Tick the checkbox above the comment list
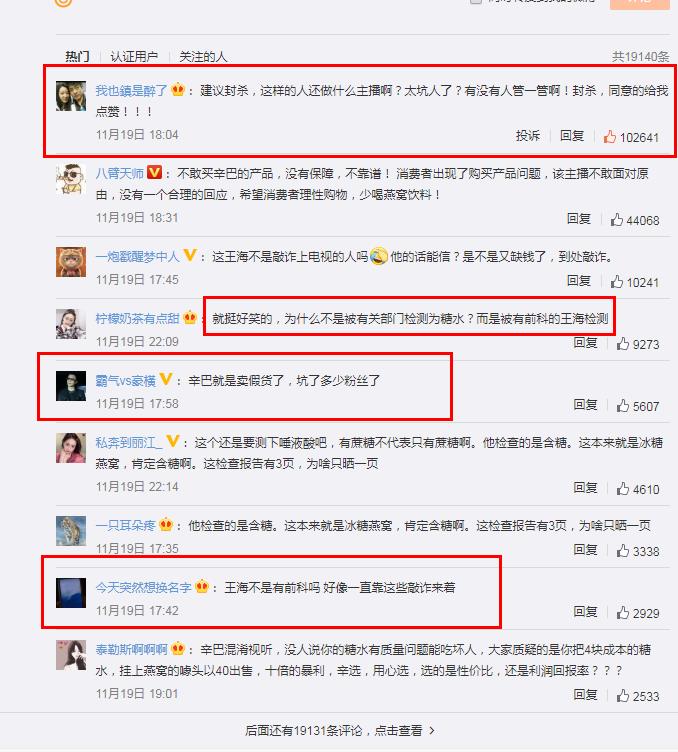The width and height of the screenshot is (678, 752). coord(476,1)
